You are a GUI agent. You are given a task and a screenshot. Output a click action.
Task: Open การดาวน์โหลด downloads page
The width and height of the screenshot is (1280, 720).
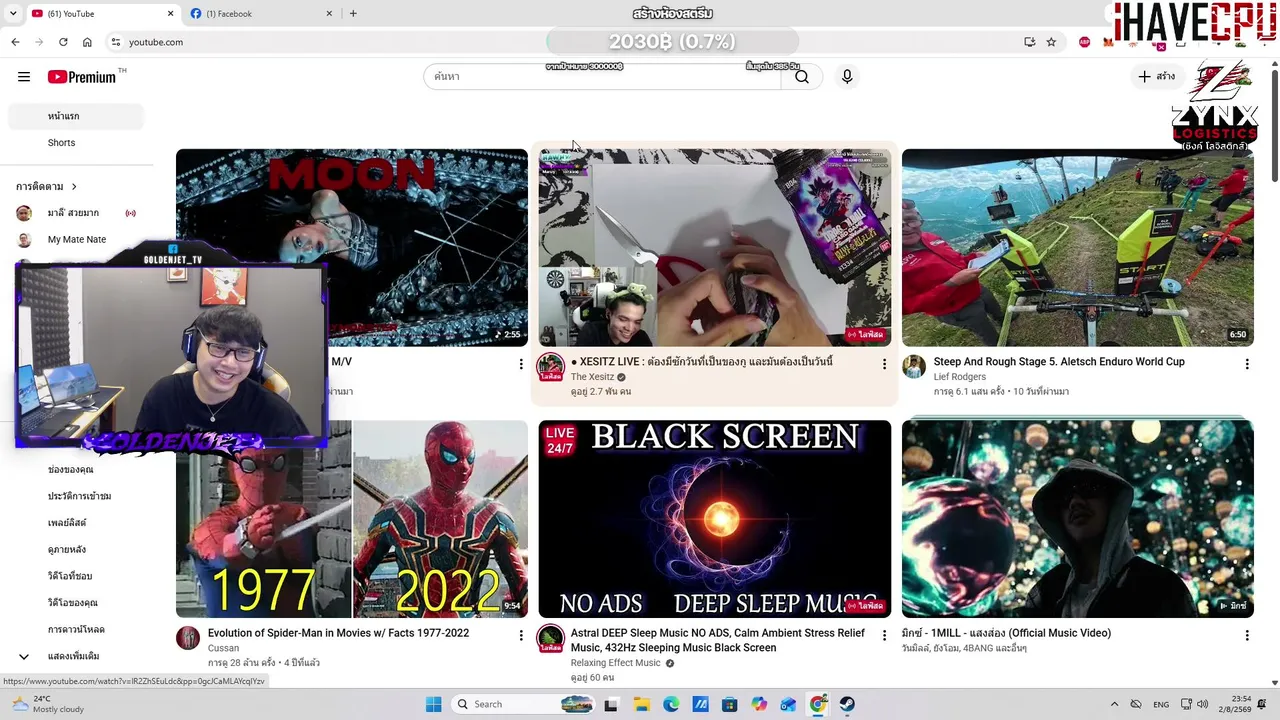point(76,630)
